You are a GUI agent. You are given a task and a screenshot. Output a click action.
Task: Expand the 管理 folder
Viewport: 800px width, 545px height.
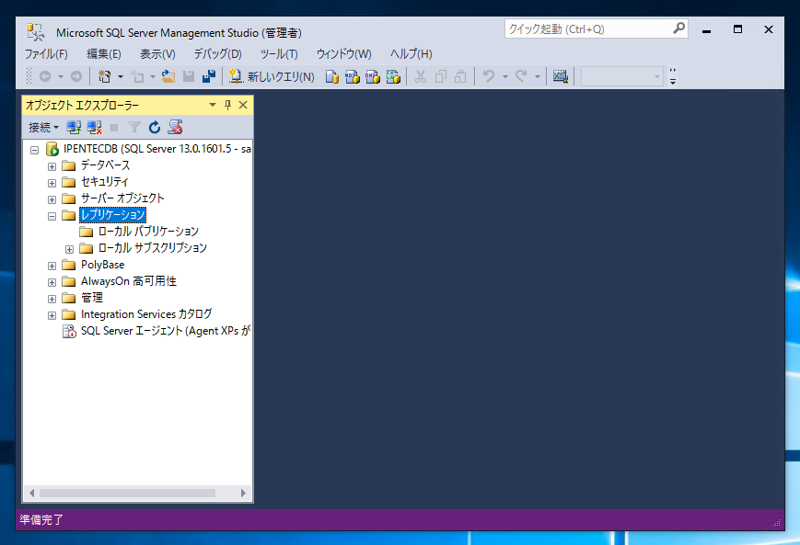[x=52, y=299]
